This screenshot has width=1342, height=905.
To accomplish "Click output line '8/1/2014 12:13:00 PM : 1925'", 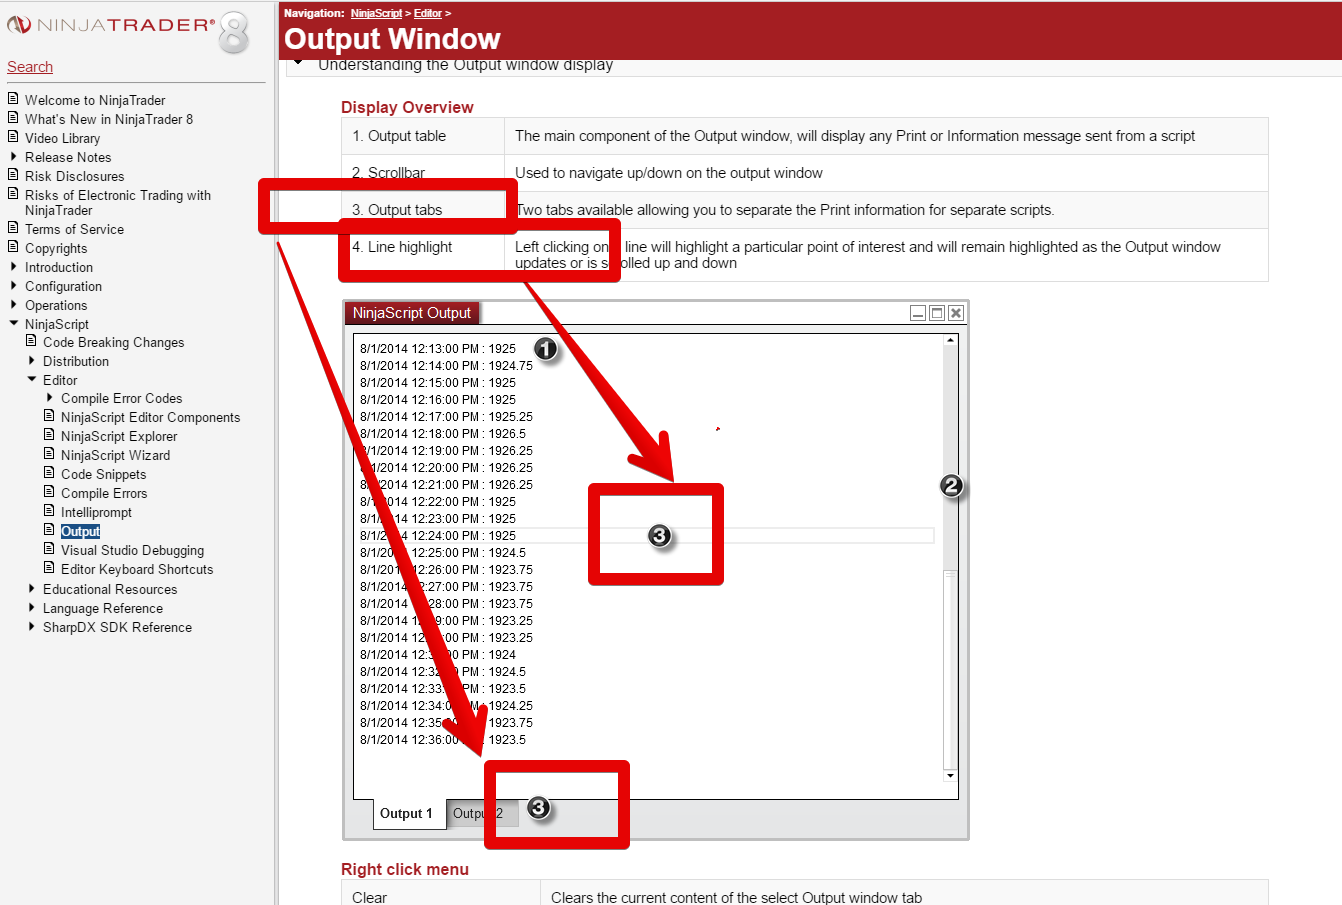I will click(438, 349).
